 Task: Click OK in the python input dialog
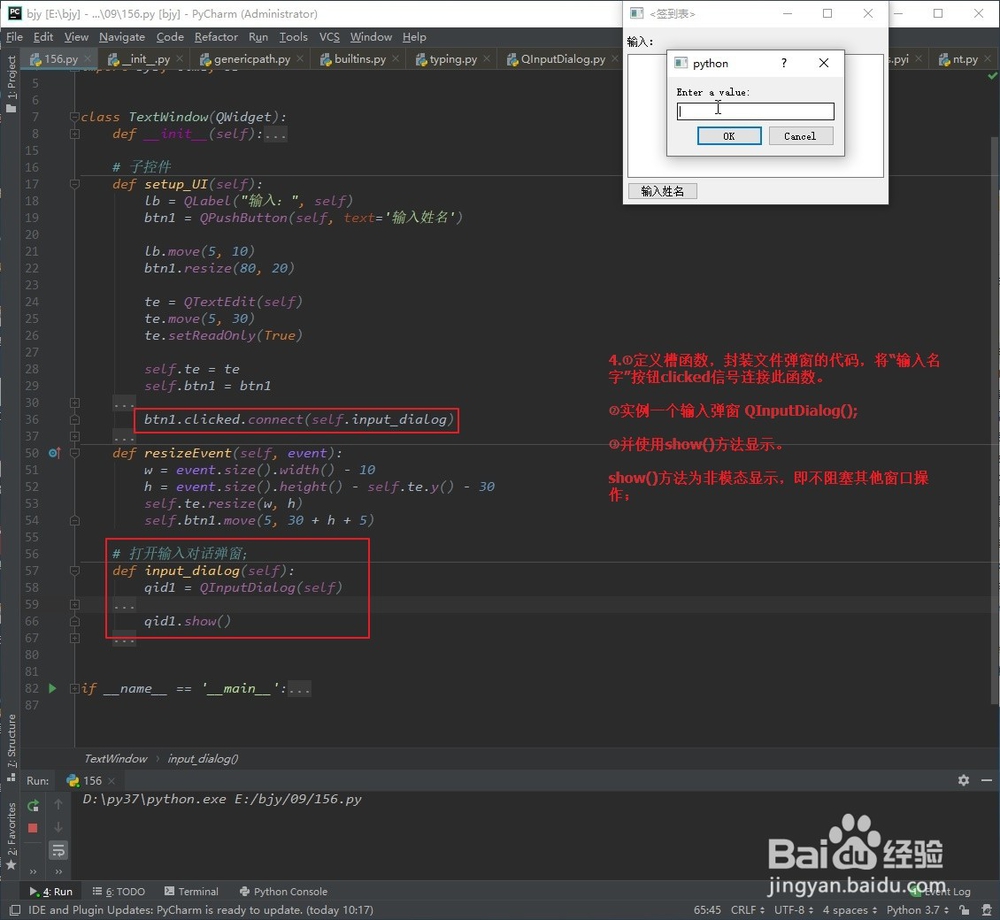pos(729,136)
